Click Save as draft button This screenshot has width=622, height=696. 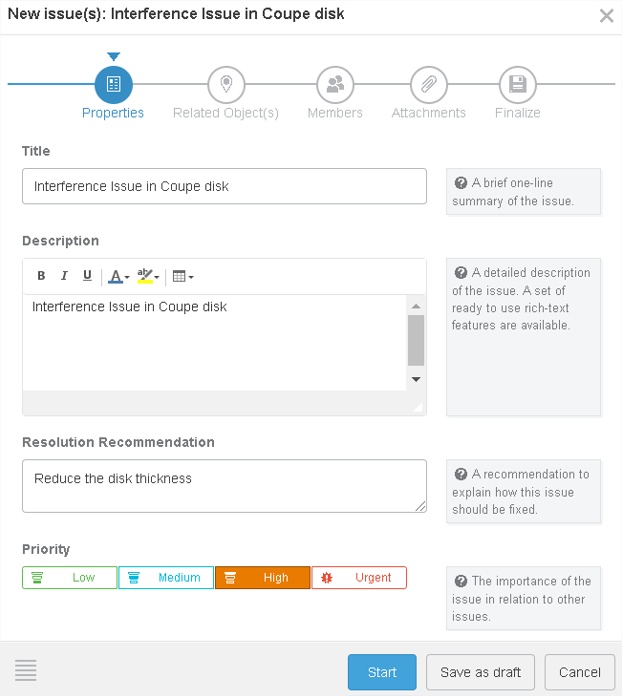tap(480, 672)
